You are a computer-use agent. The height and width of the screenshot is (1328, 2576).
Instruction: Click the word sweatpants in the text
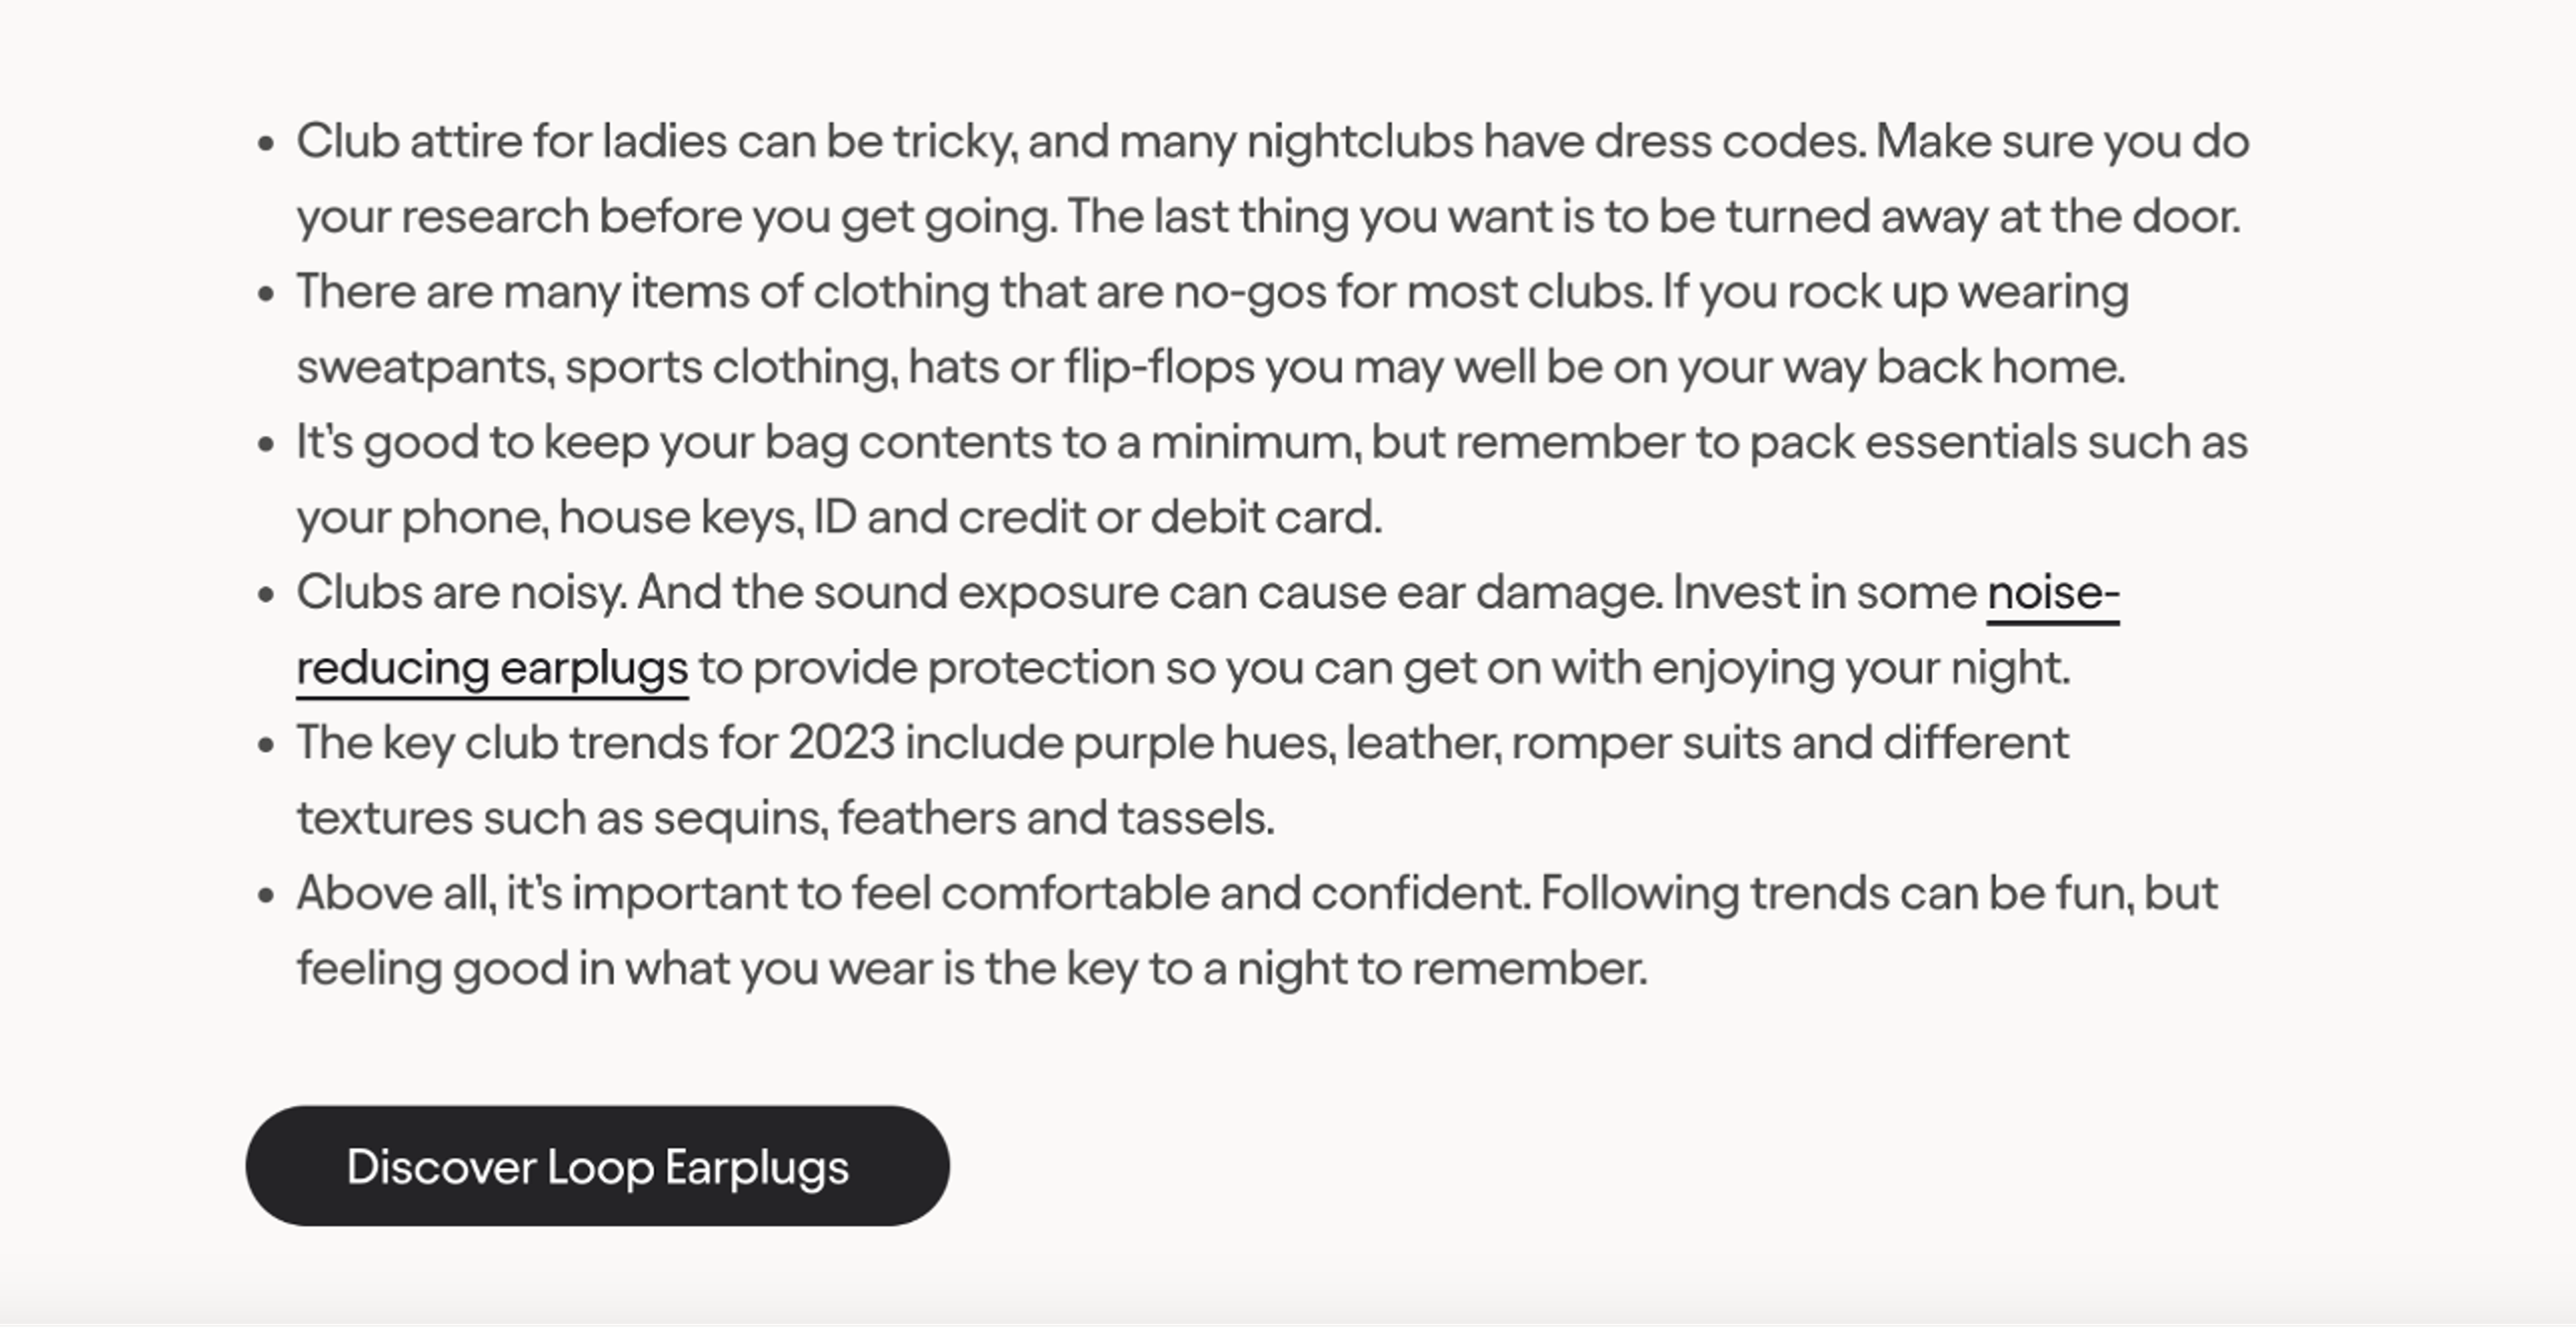[x=420, y=366]
